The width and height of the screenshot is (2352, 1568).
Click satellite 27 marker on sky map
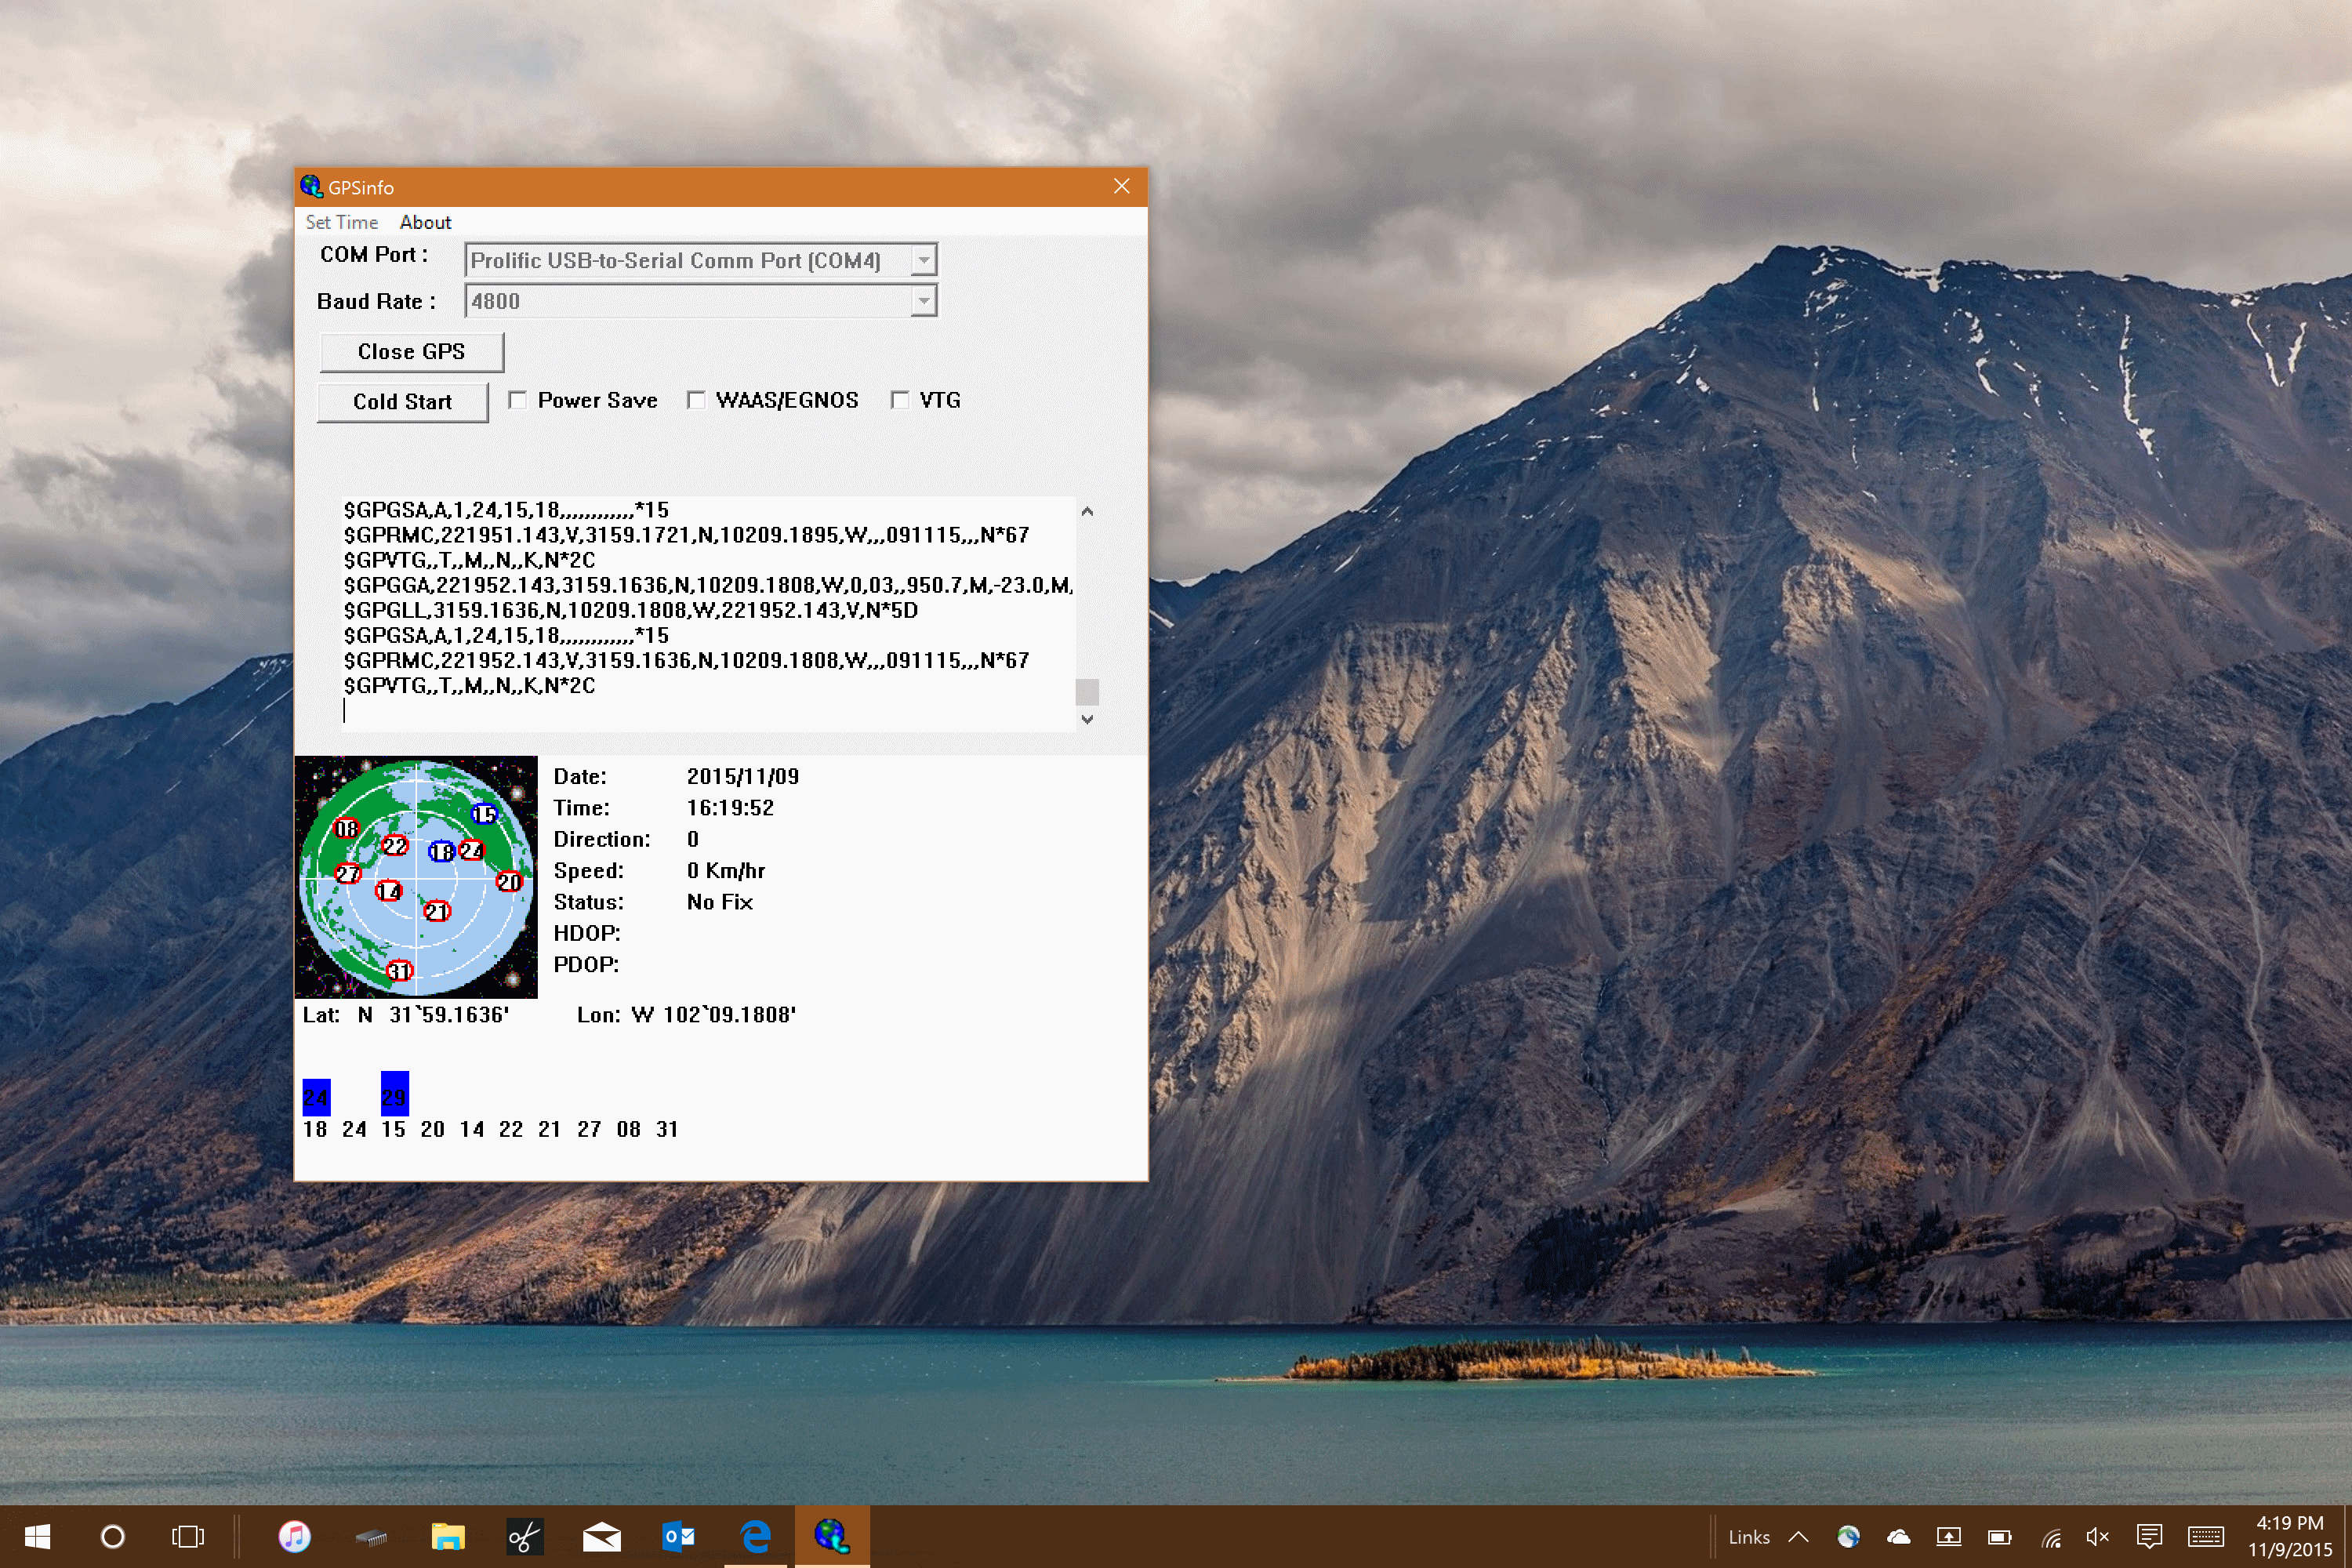click(347, 873)
